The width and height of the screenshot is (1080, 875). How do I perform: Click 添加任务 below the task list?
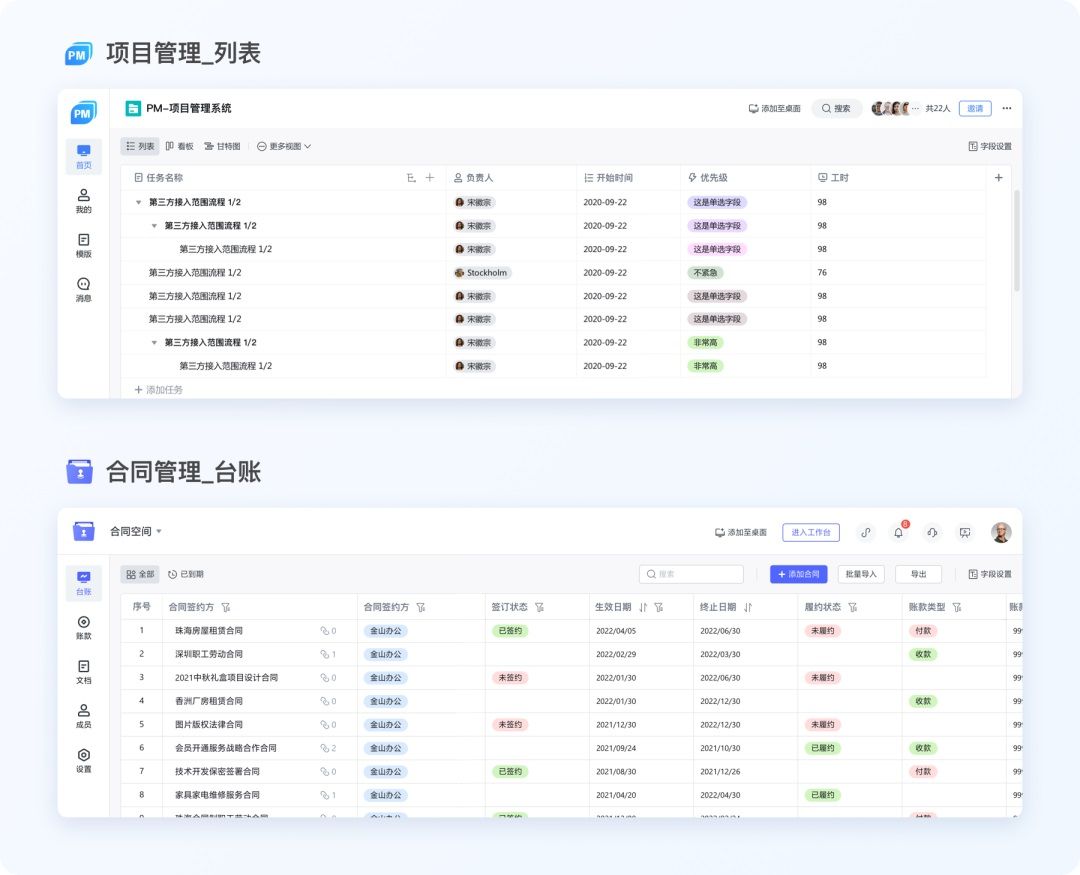coord(158,390)
